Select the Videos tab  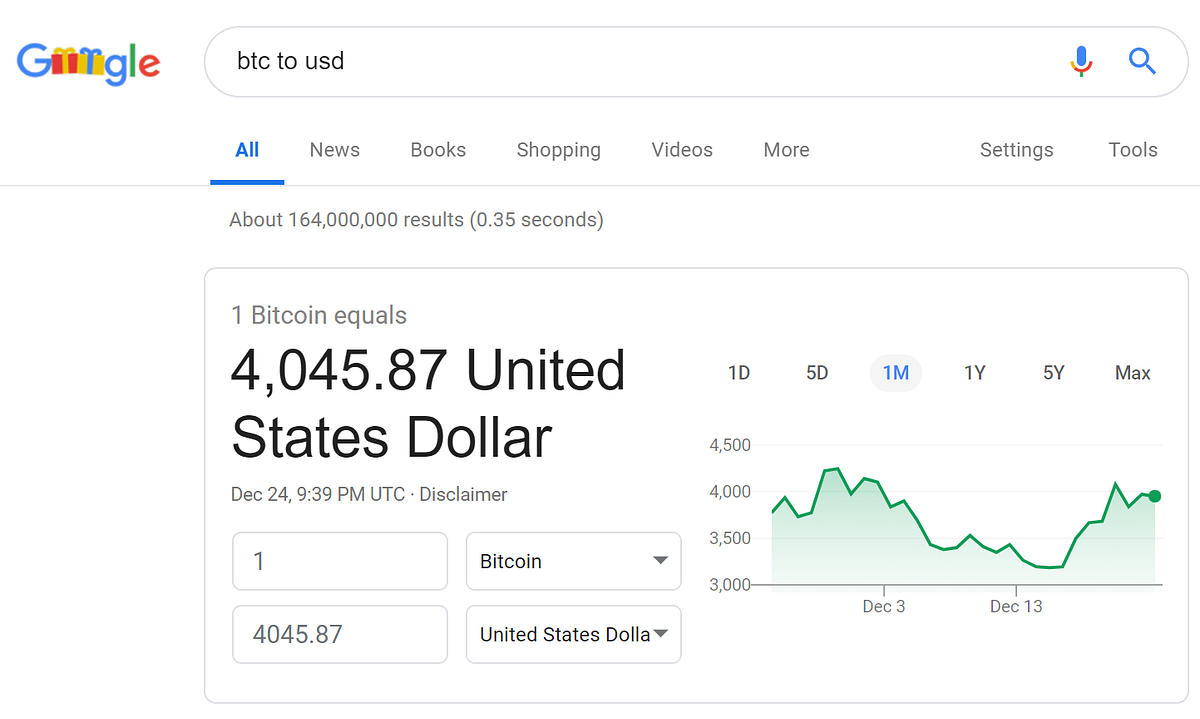point(682,150)
